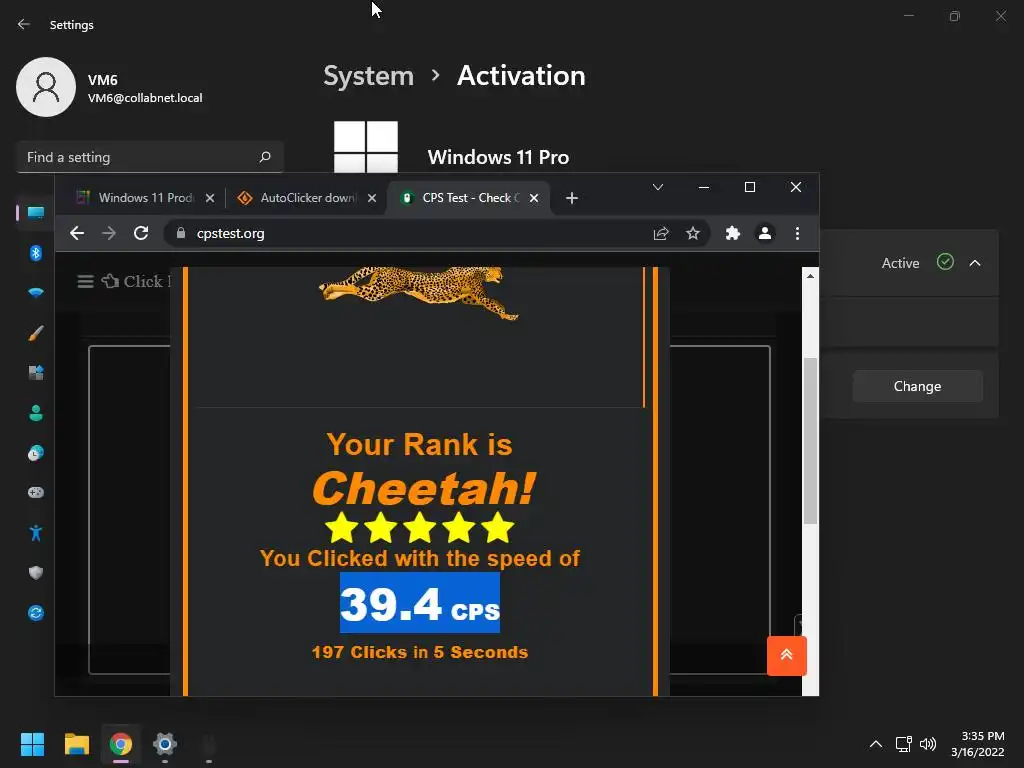Click scrollbar up arrow in Chrome
1024x768 pixels.
coord(810,276)
